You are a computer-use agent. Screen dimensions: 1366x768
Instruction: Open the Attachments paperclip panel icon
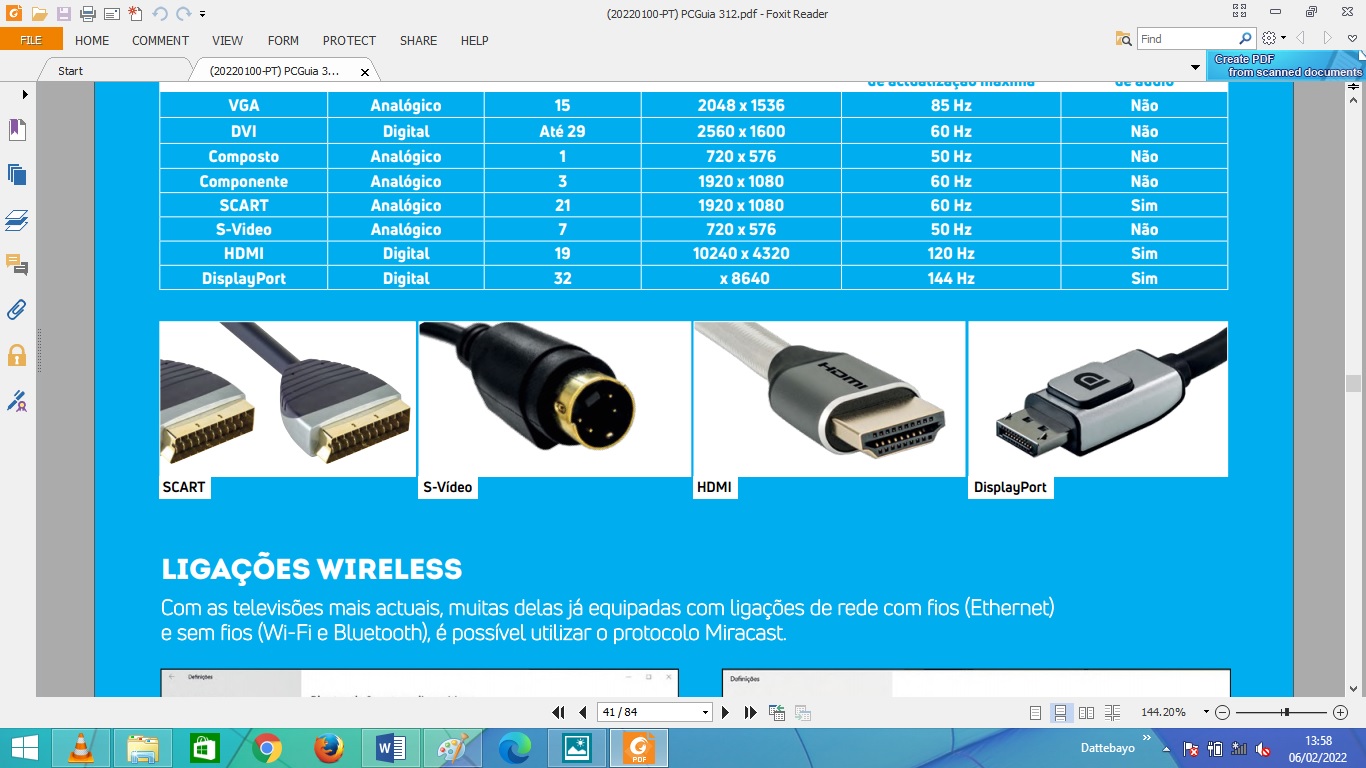[17, 309]
